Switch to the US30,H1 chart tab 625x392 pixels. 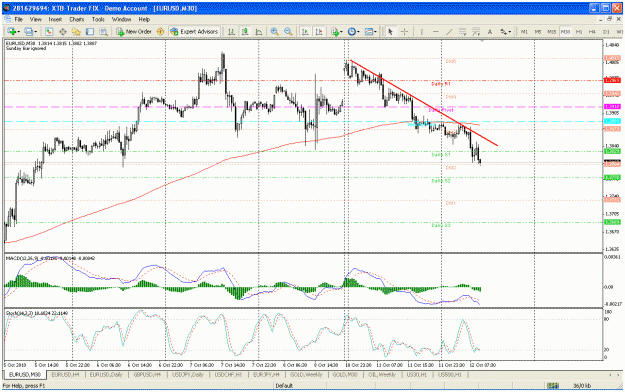pyautogui.click(x=417, y=375)
